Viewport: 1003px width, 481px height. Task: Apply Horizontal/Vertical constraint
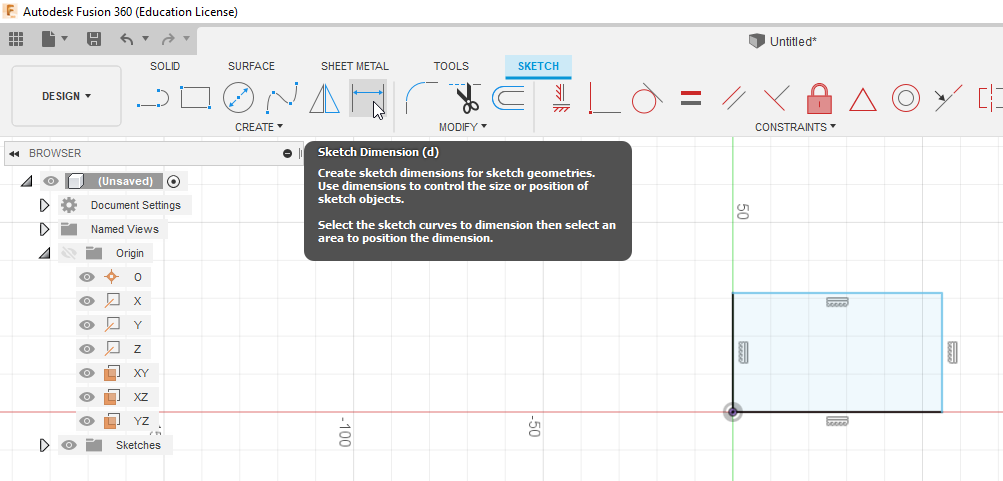coord(561,98)
